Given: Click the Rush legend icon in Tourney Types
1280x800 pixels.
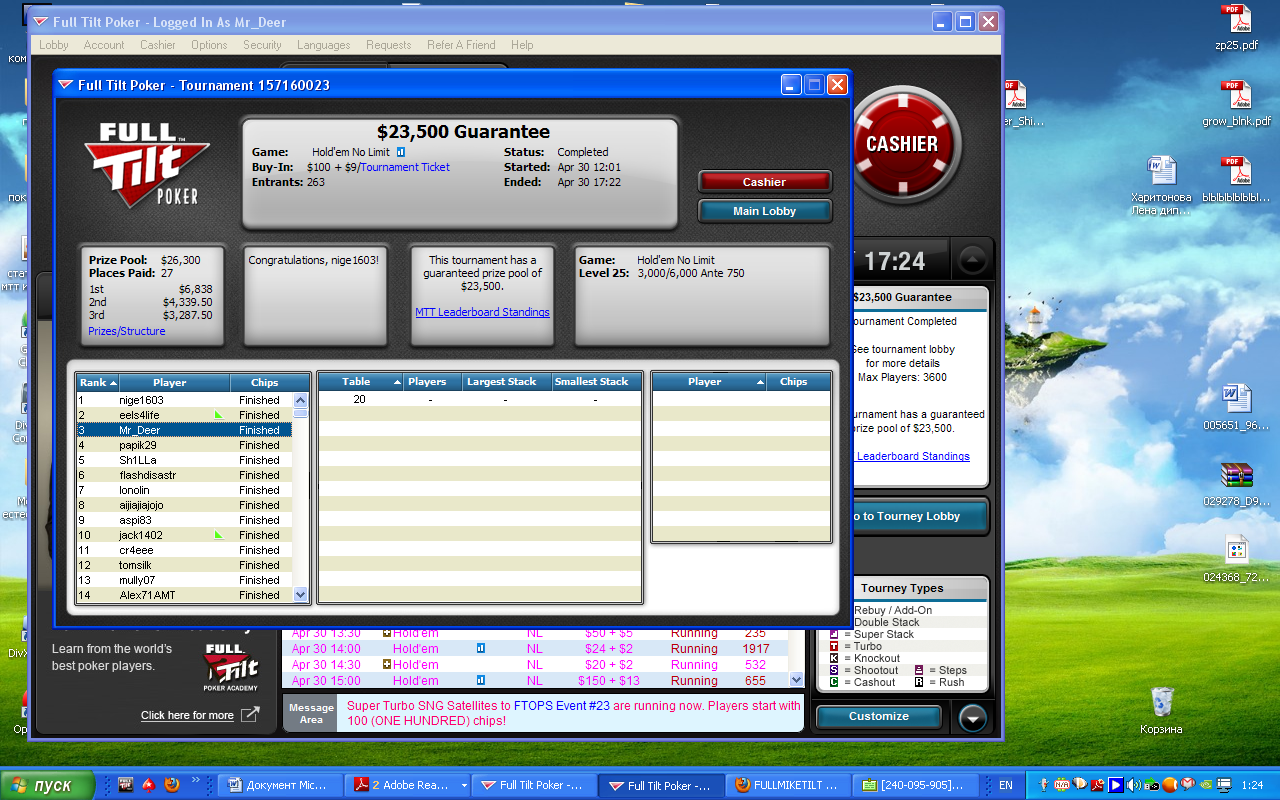Looking at the screenshot, I should [919, 682].
